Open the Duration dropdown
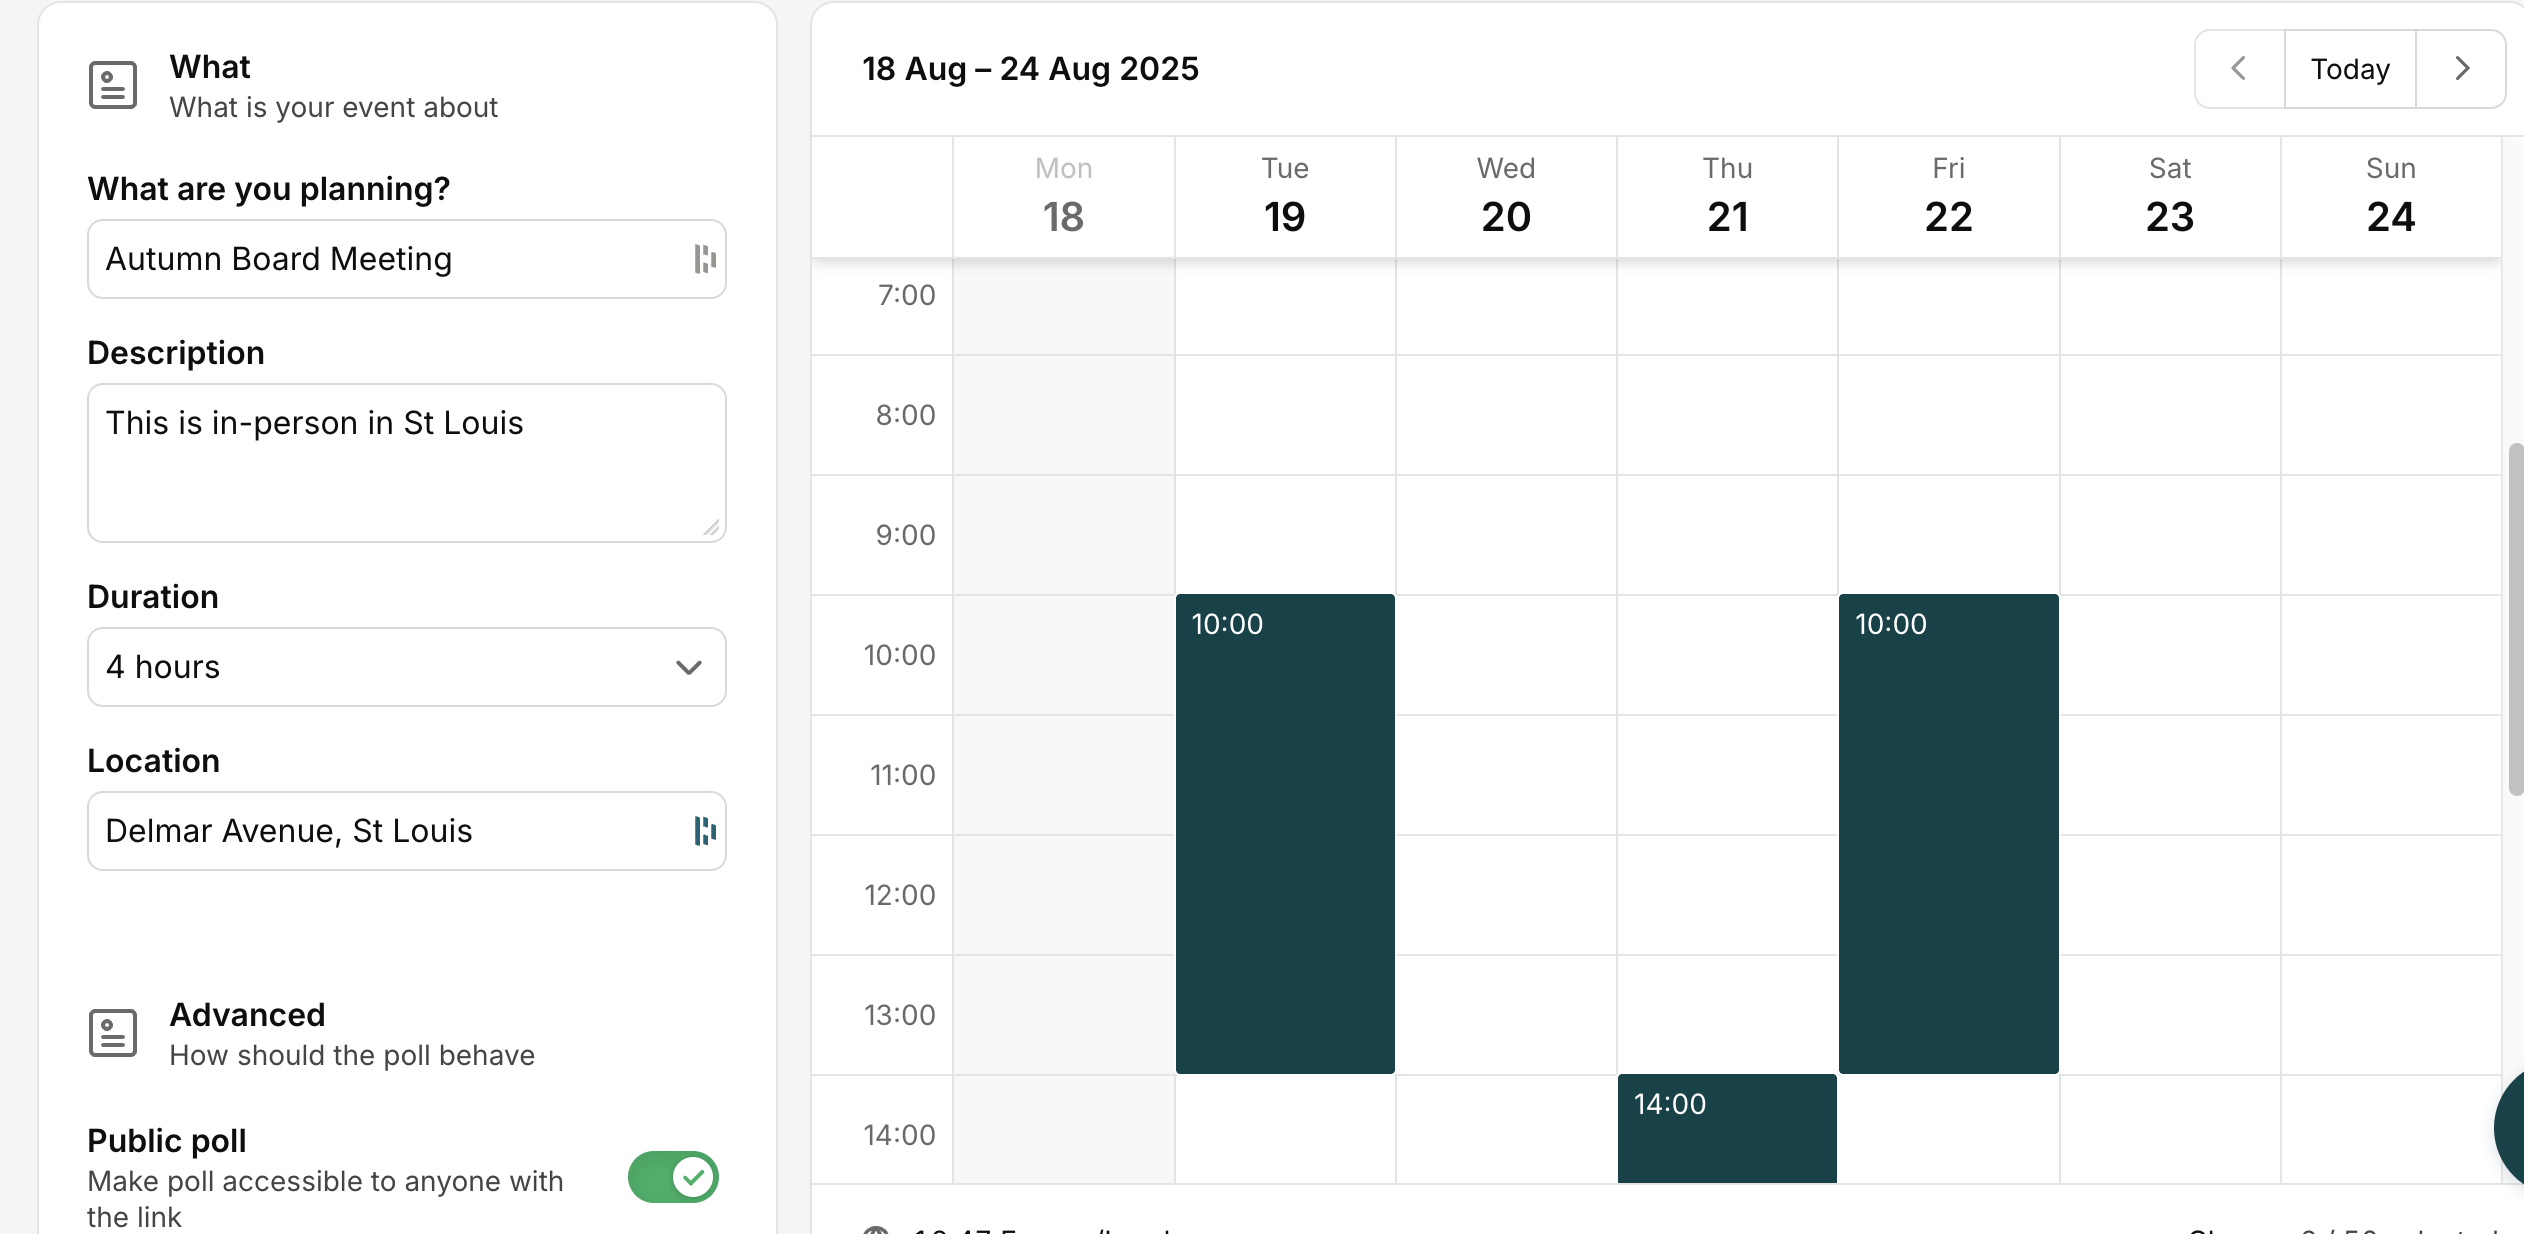This screenshot has height=1234, width=2524. pos(406,667)
